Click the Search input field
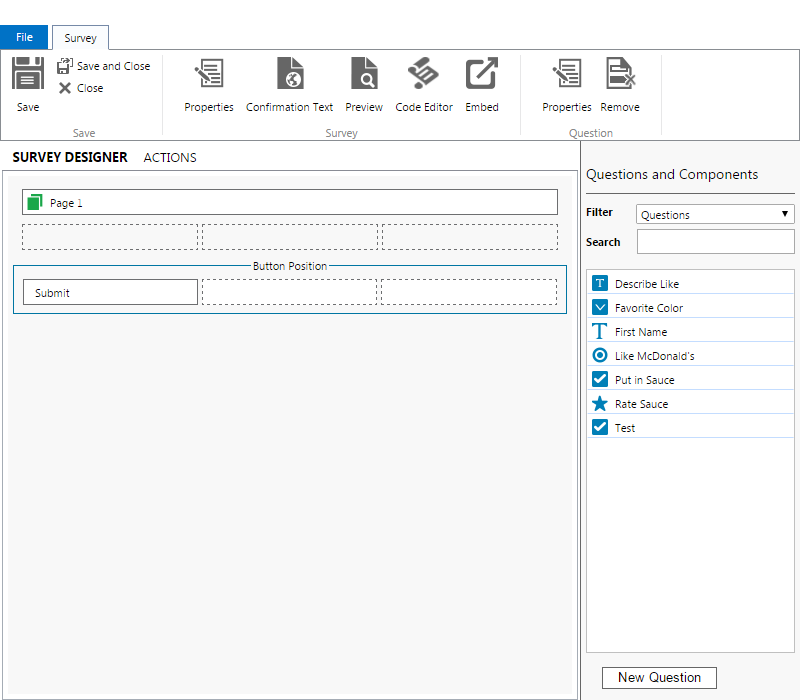Screen dimensions: 800x700 715,242
